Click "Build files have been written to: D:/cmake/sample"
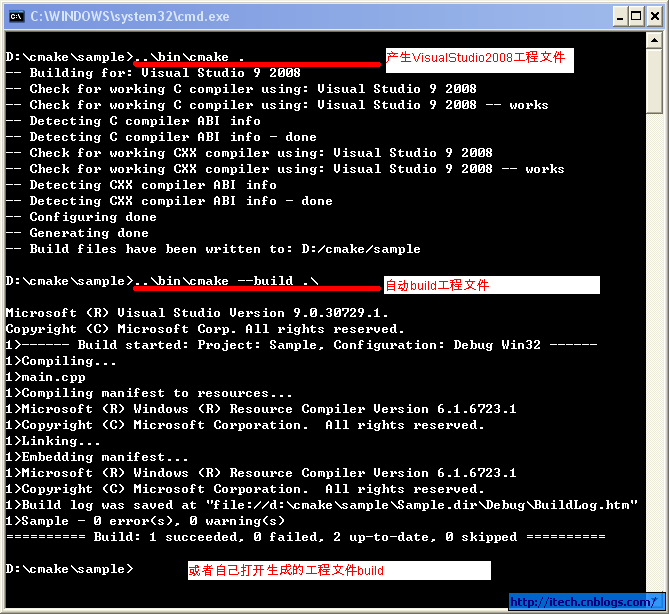 click(225, 249)
